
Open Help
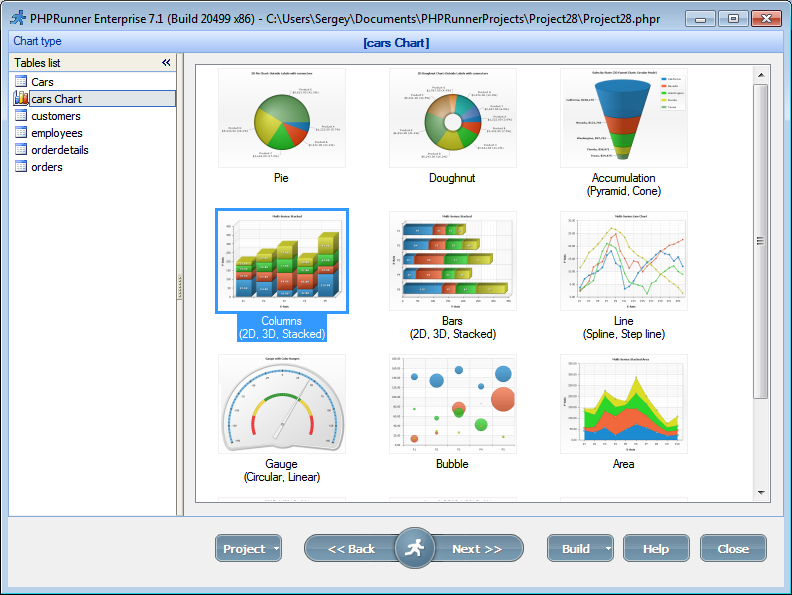(x=656, y=549)
